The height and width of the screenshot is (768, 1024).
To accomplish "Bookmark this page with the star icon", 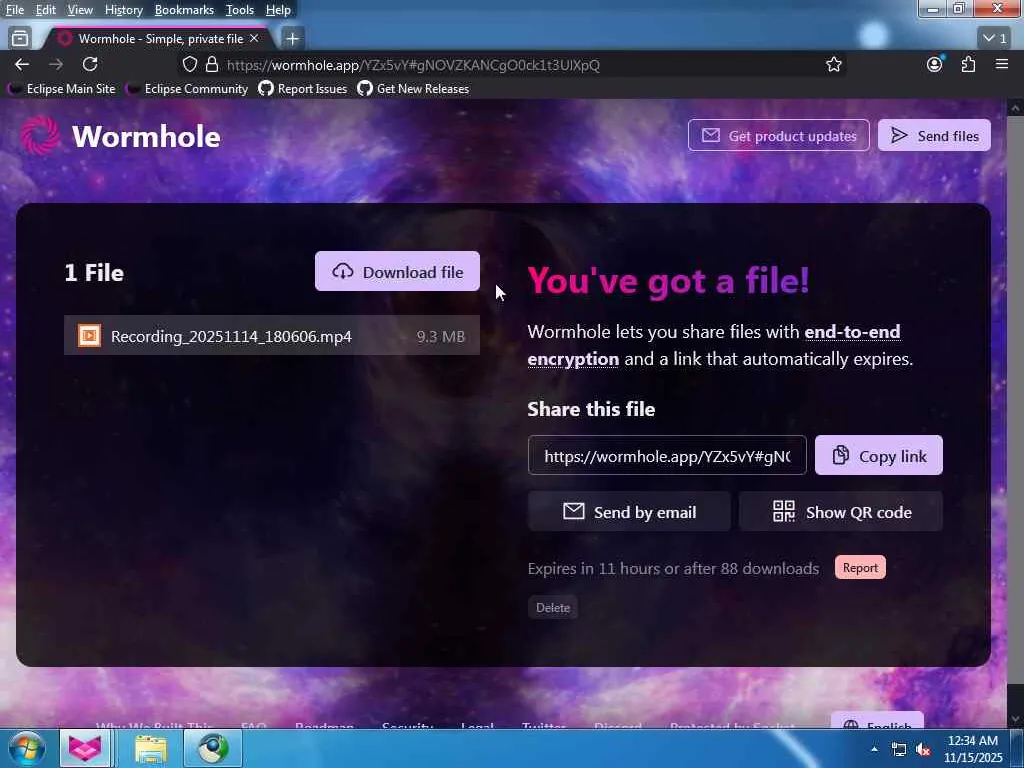I will (x=833, y=64).
